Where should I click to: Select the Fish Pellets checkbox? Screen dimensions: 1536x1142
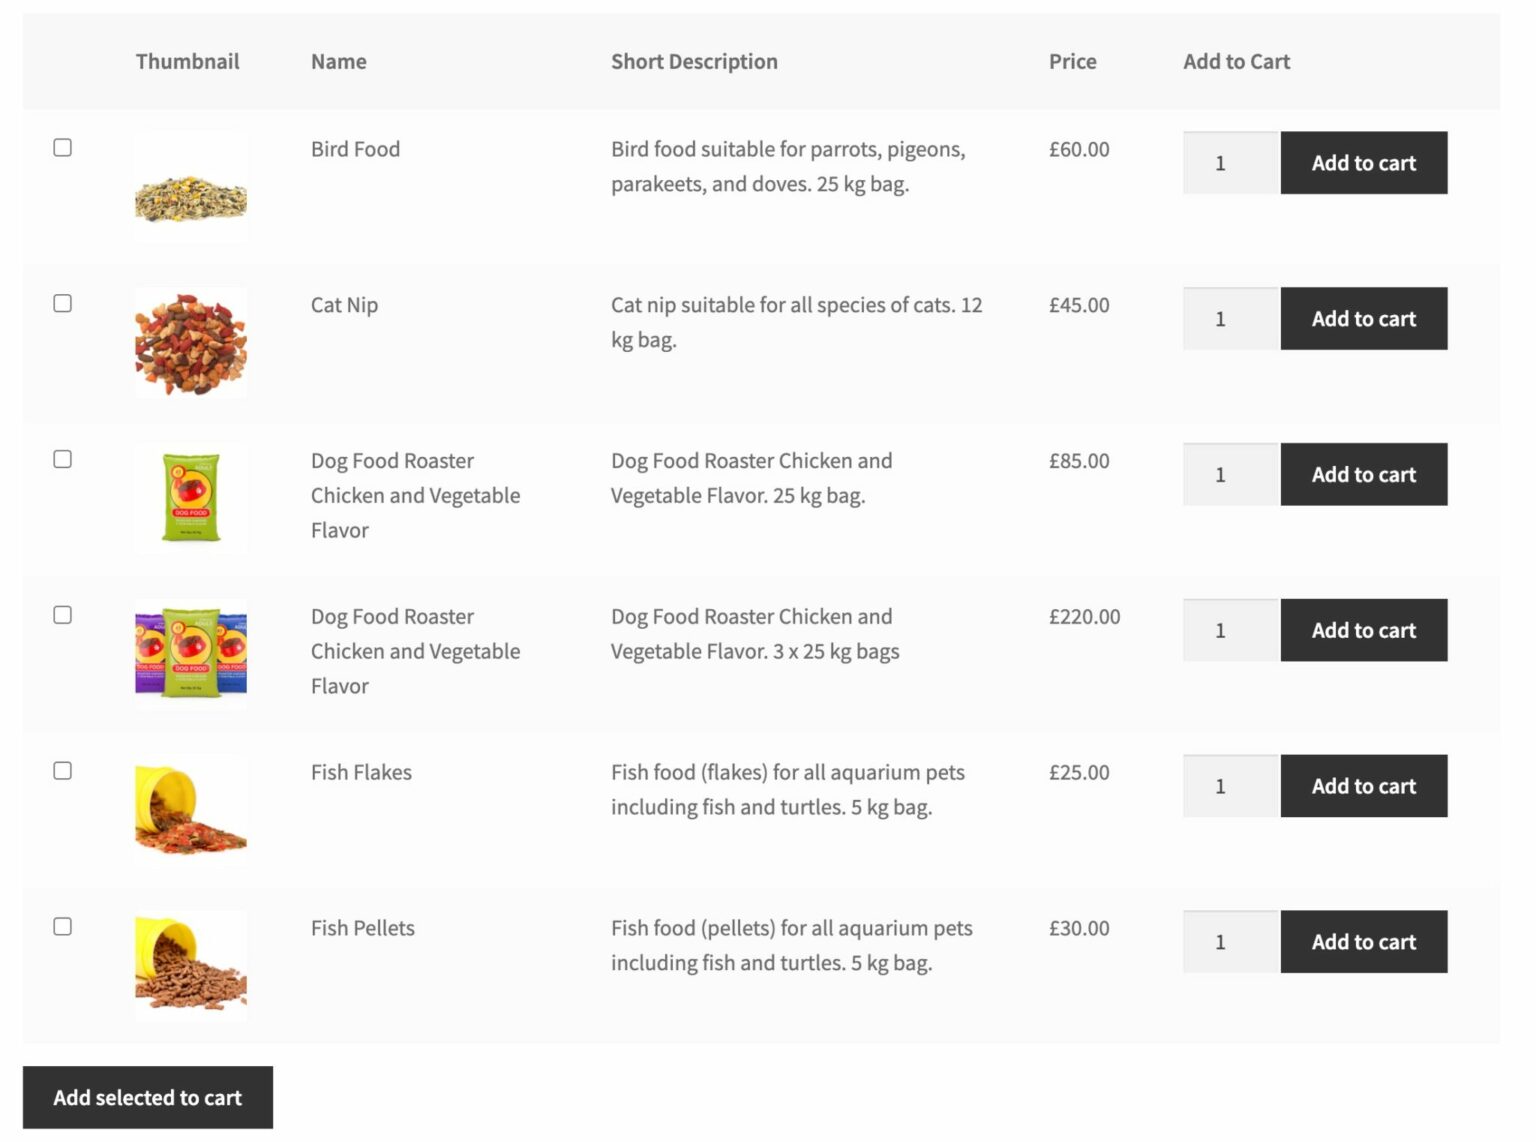point(62,926)
